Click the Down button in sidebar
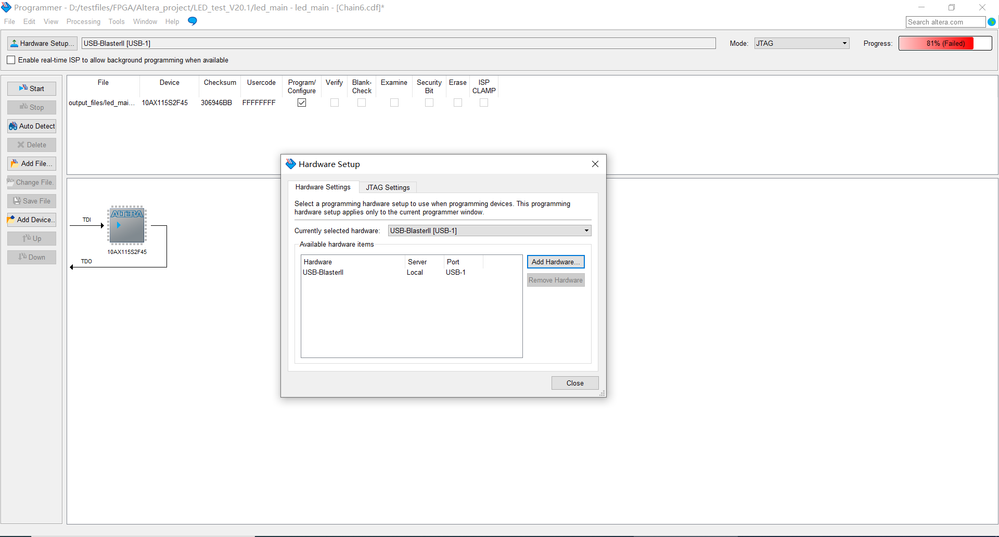This screenshot has height=537, width=999. (x=32, y=257)
